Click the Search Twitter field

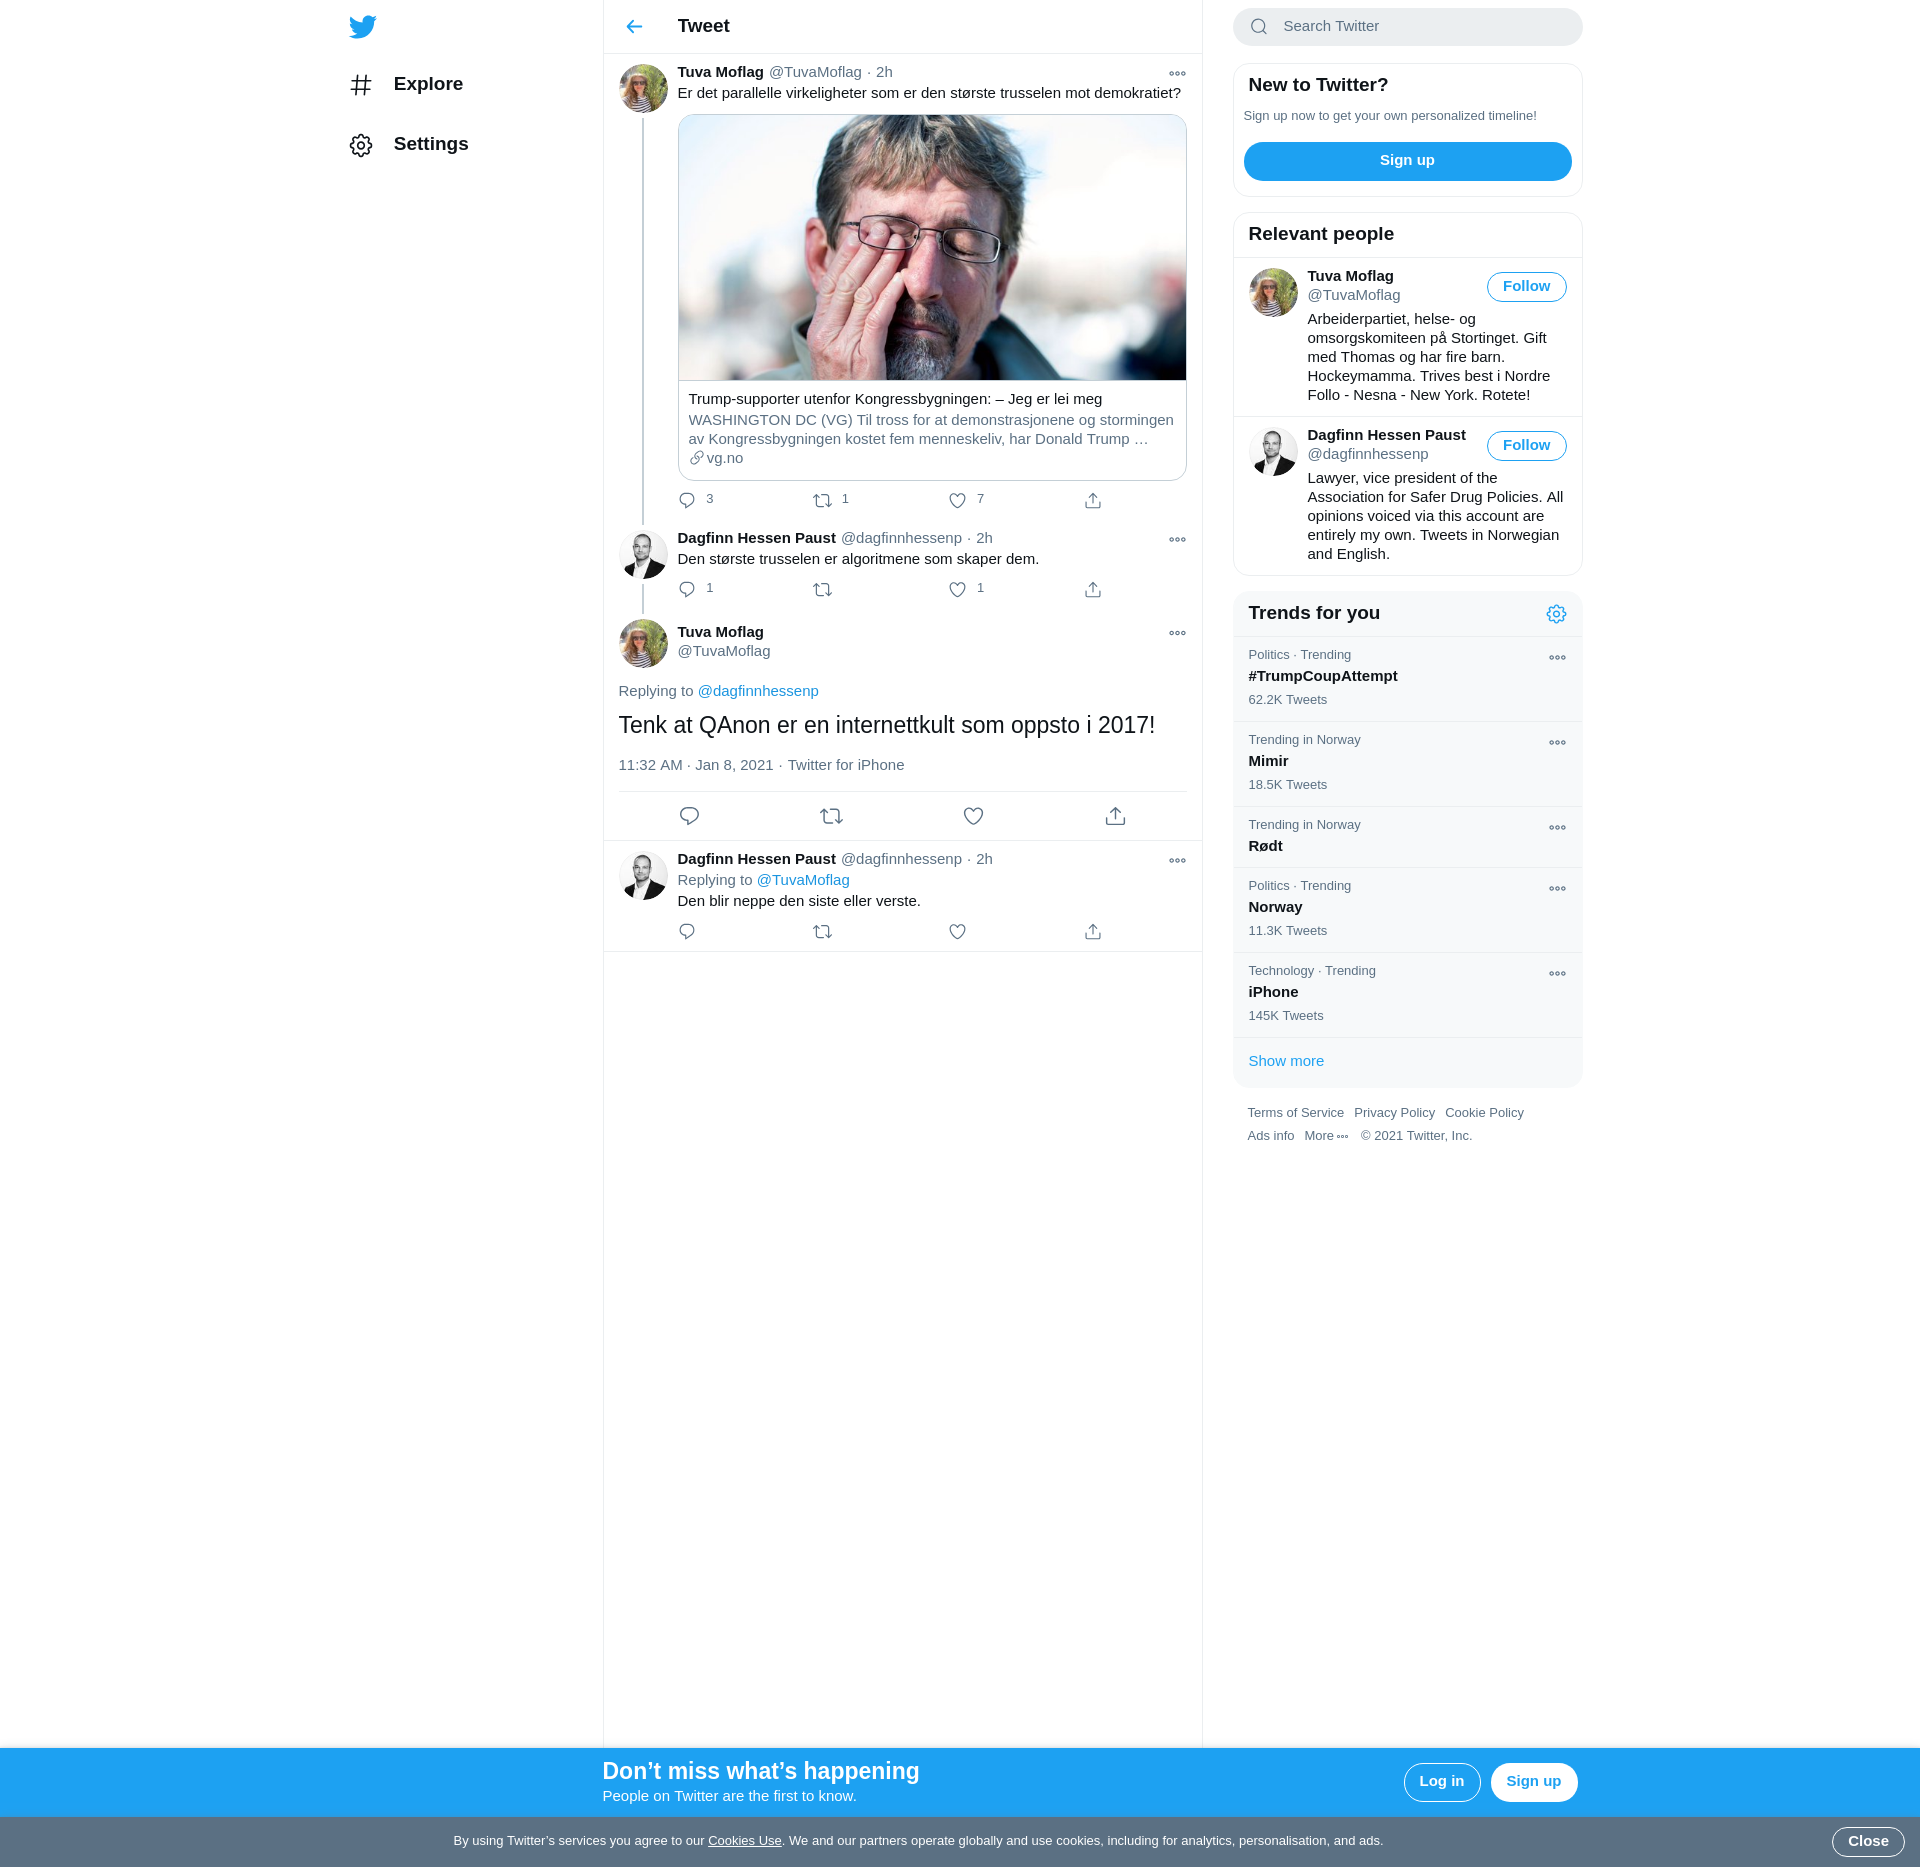point(1407,27)
